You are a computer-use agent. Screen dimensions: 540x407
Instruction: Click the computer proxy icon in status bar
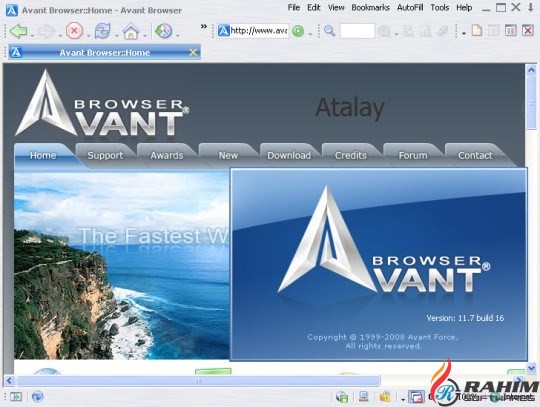click(x=363, y=397)
